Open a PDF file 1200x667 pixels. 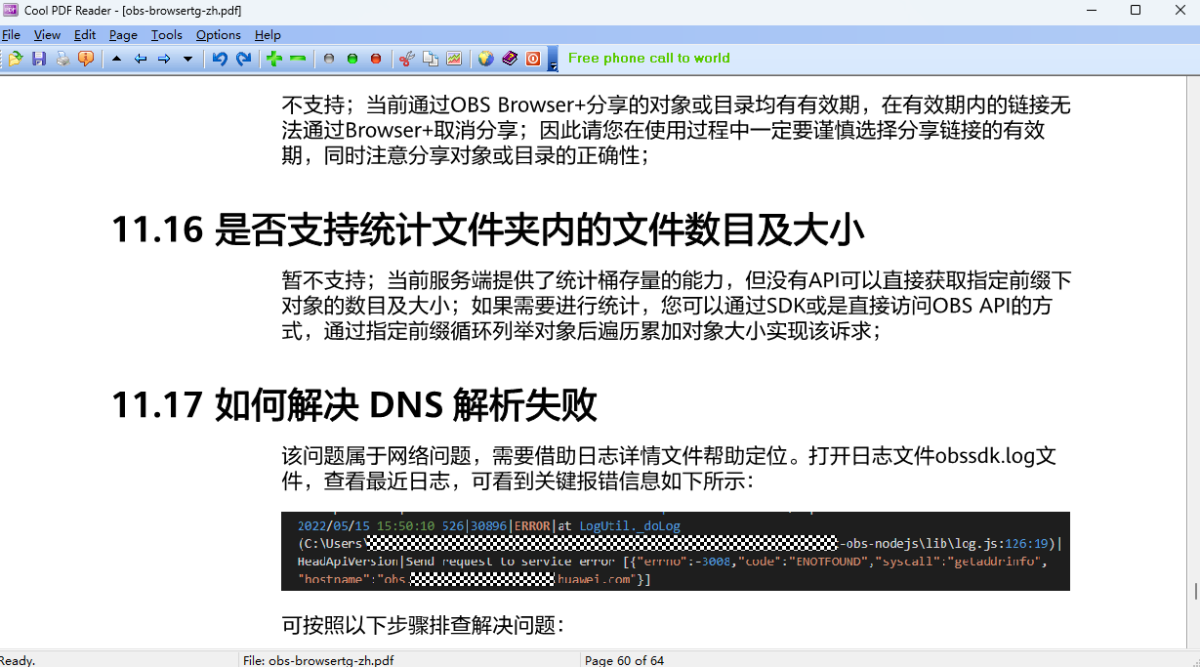pyautogui.click(x=14, y=59)
